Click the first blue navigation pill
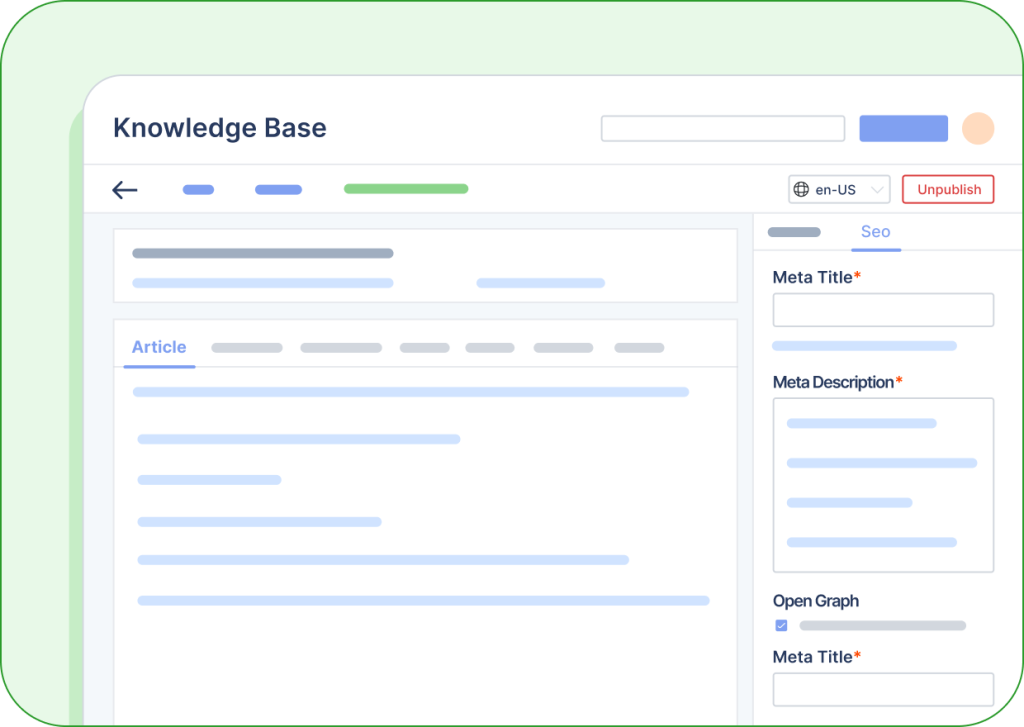 197,189
